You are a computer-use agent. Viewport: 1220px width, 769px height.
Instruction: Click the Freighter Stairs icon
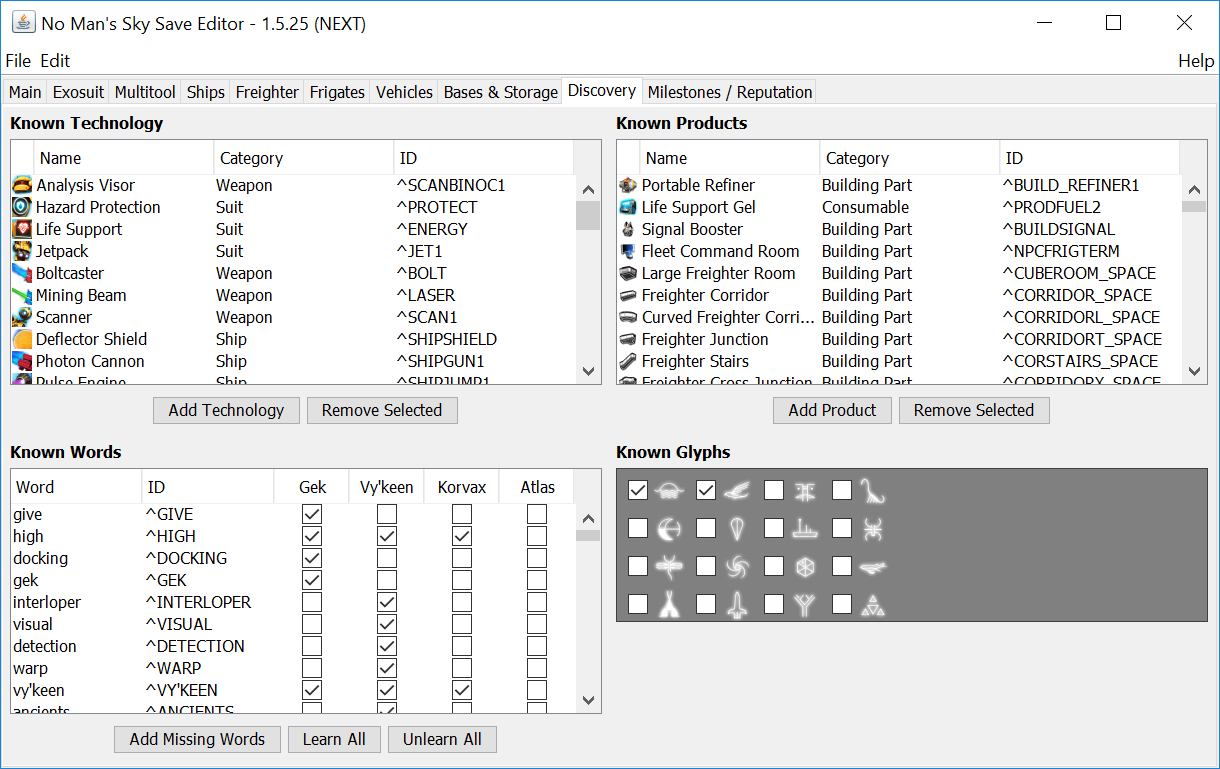point(628,361)
